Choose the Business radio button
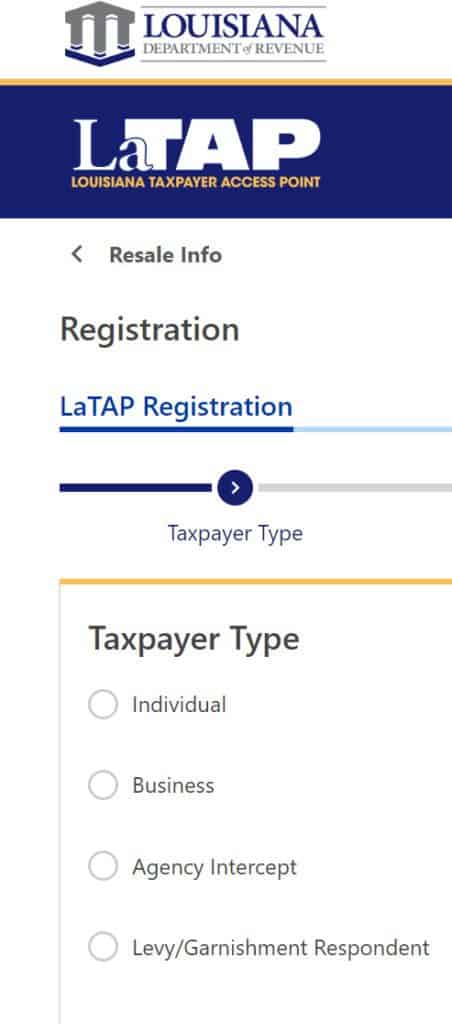 (103, 785)
